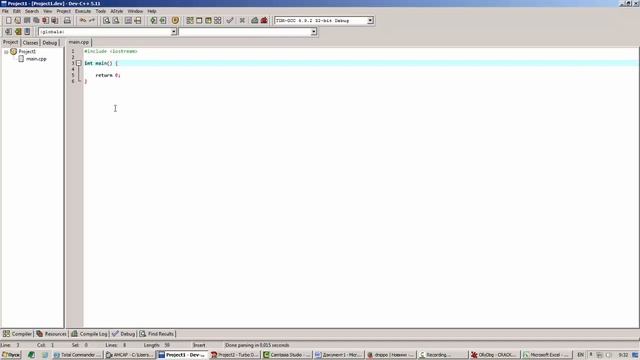
Task: Click the 'return 0;' code line
Action: click(108, 76)
